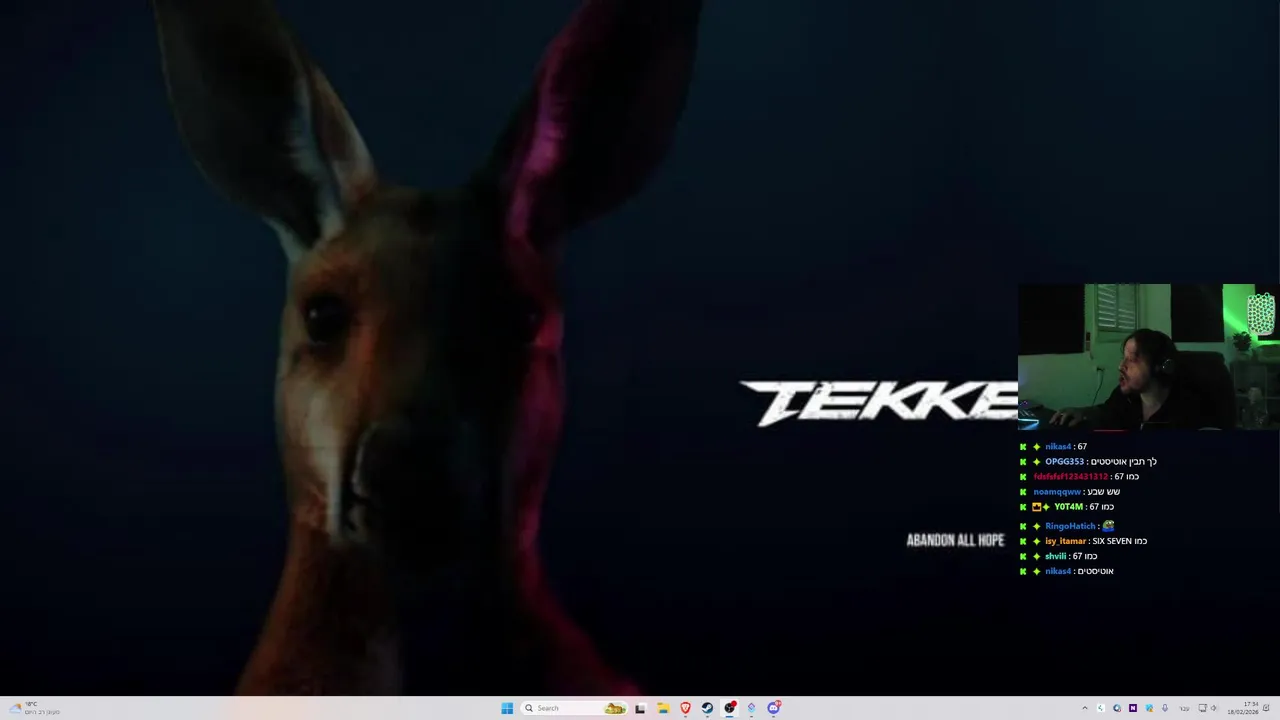Click the Tekken logo in the video
The image size is (1280, 720).
(878, 402)
